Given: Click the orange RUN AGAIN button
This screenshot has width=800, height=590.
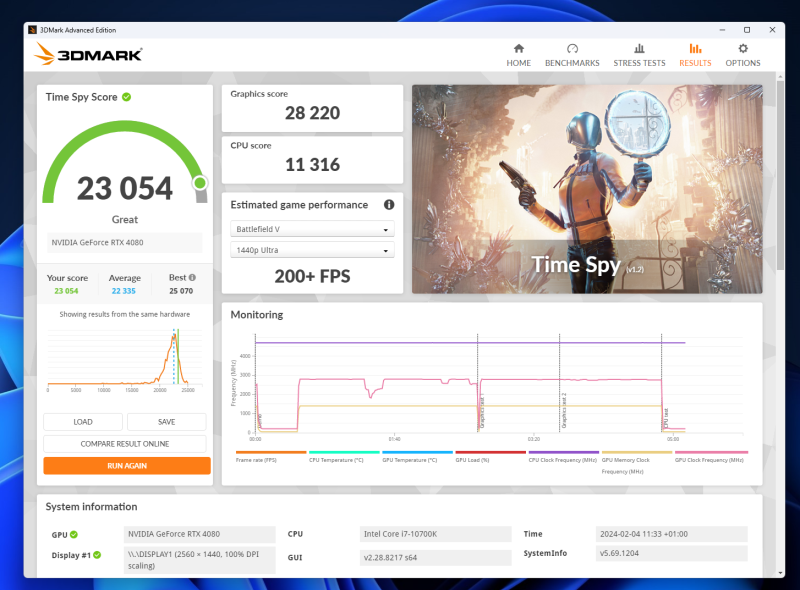Looking at the screenshot, I should [127, 466].
